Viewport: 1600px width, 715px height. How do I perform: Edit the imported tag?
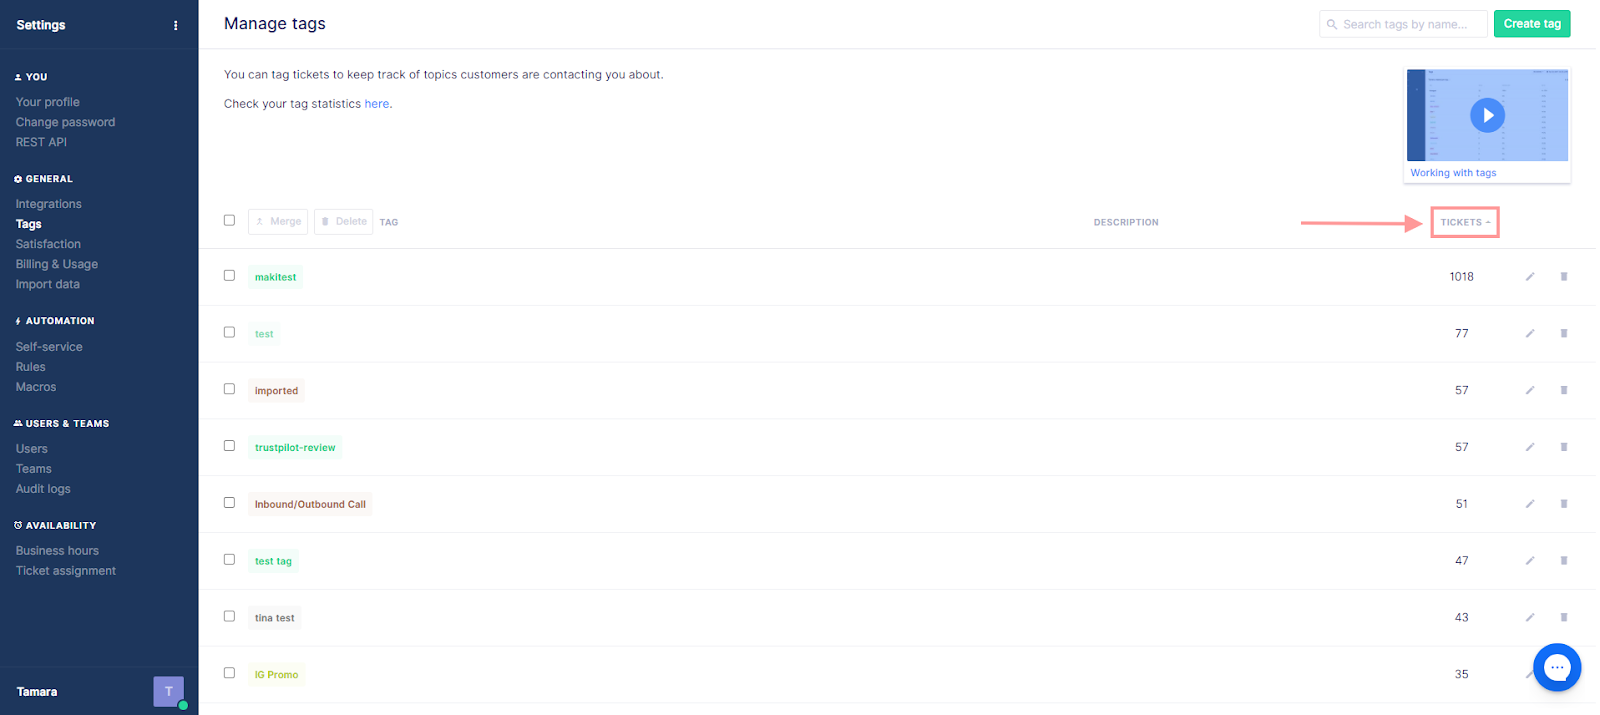click(1530, 390)
